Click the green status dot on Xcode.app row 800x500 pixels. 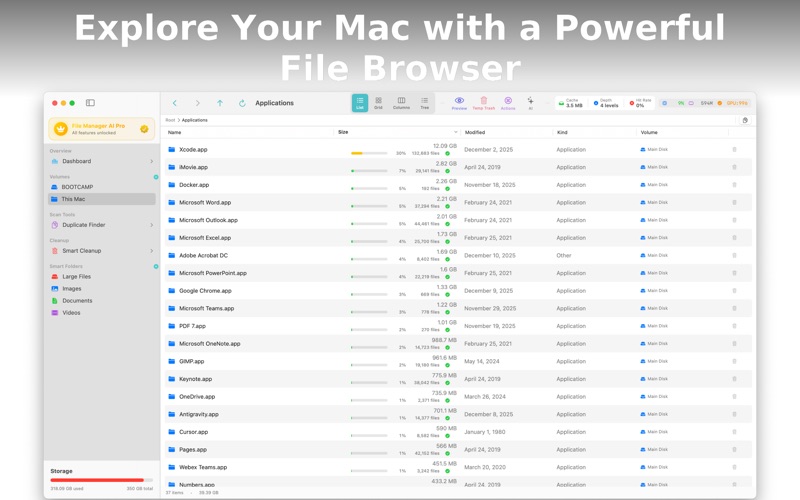click(447, 154)
